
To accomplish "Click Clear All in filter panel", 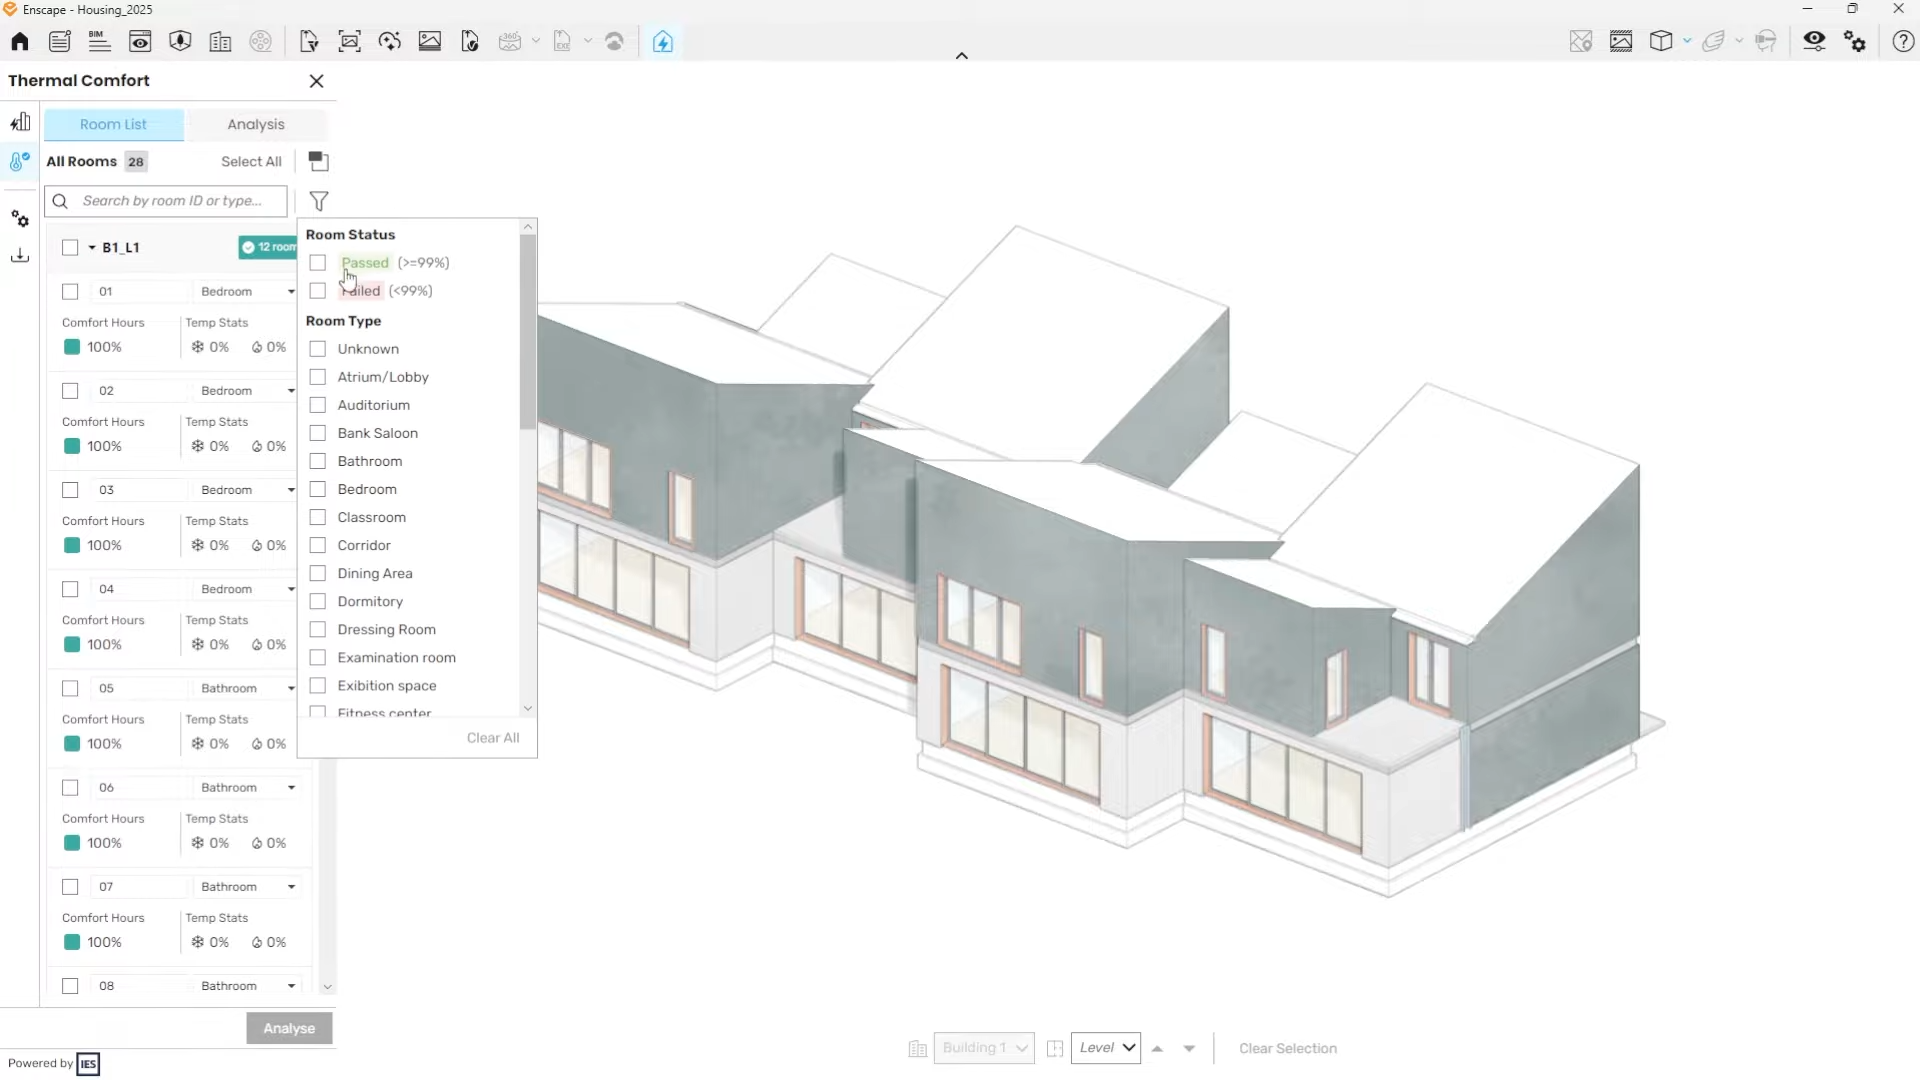I will tap(493, 738).
